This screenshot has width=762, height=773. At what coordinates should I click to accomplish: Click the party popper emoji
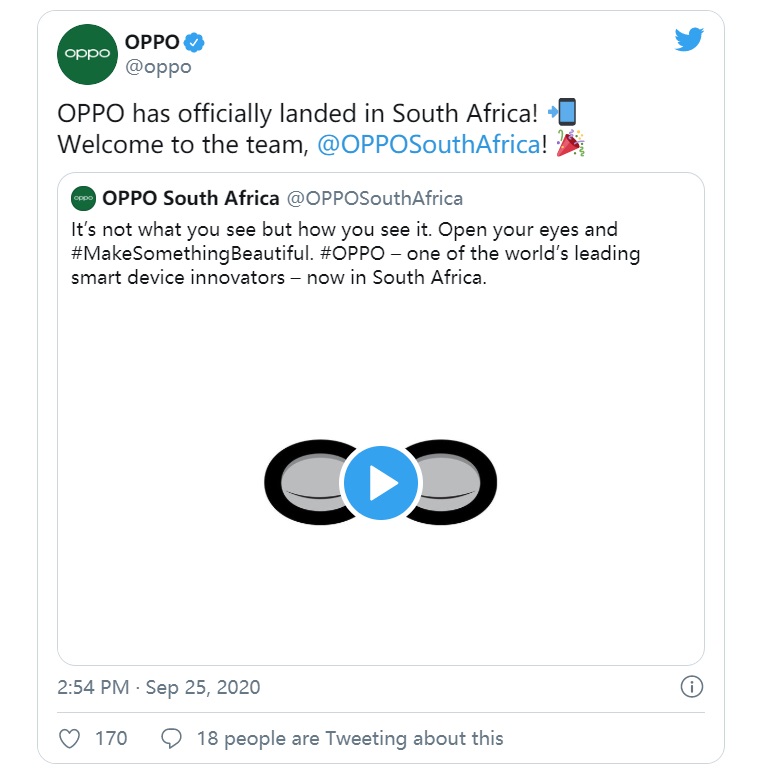coord(569,143)
